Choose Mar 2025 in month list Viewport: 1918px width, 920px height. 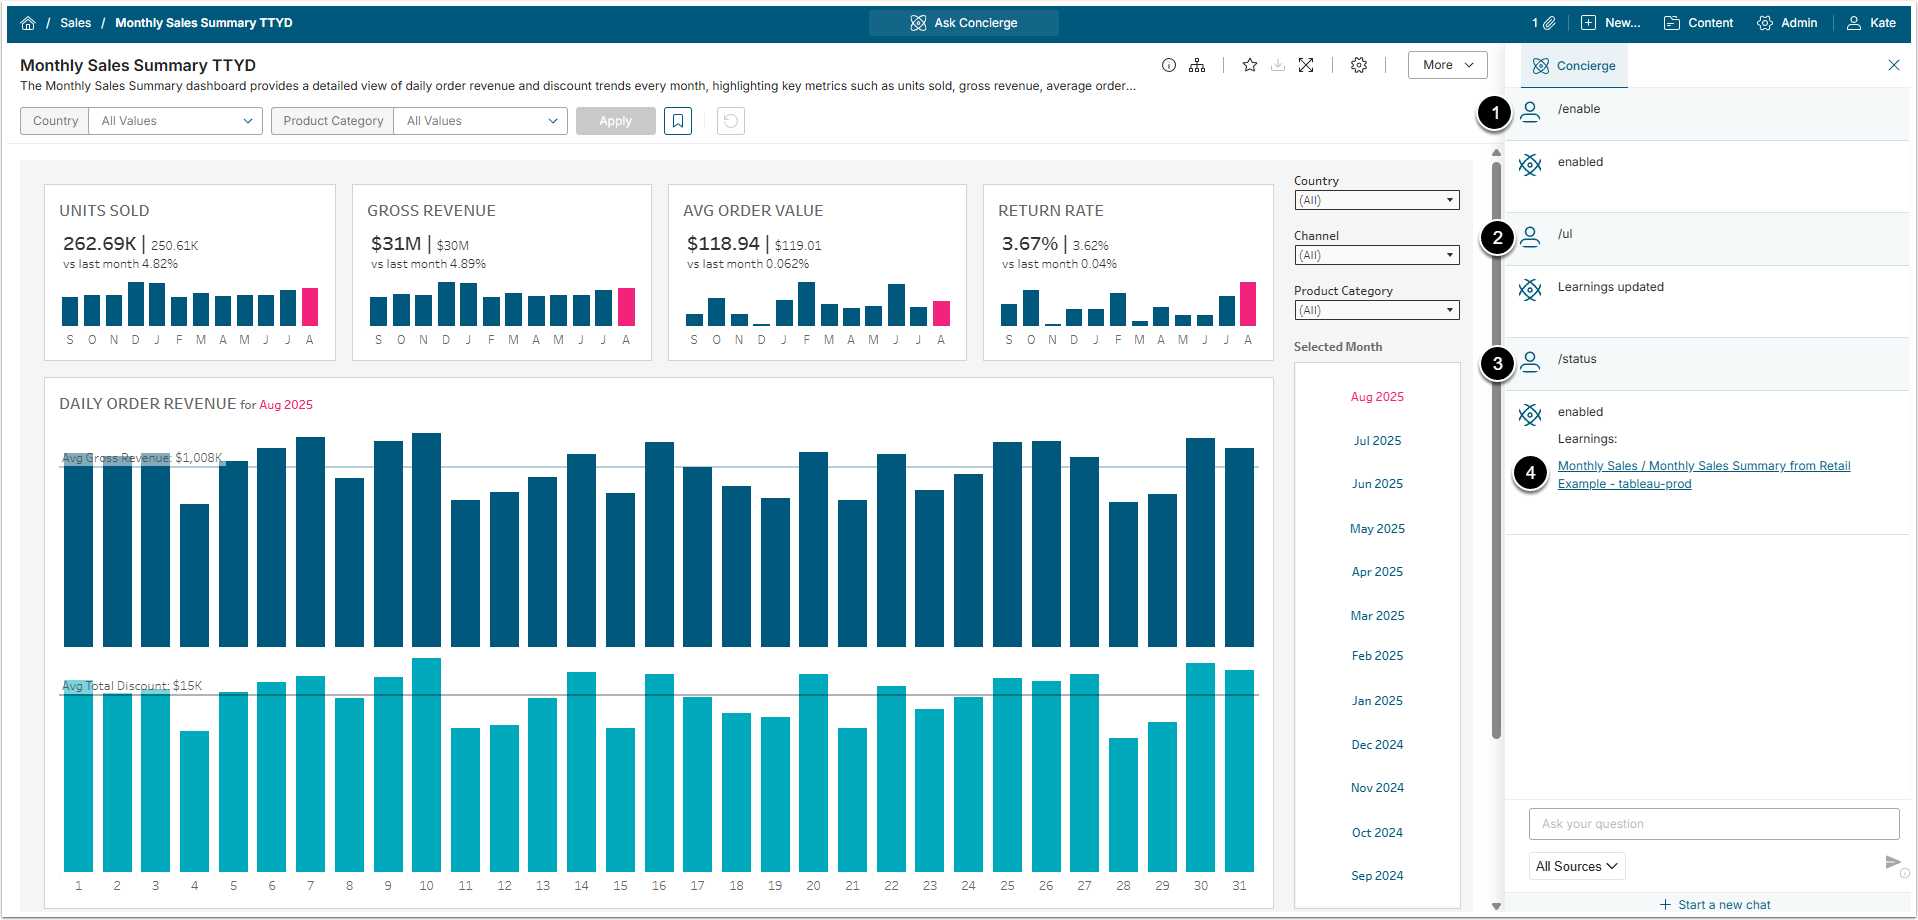[1377, 616]
